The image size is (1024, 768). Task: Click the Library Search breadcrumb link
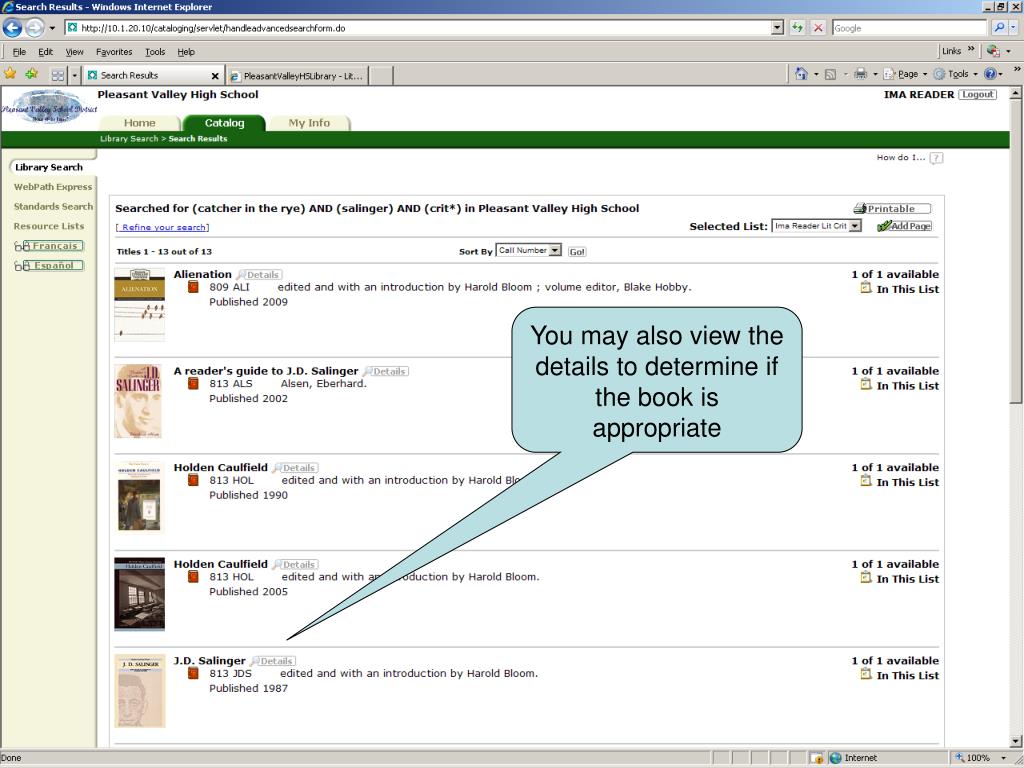click(x=129, y=138)
